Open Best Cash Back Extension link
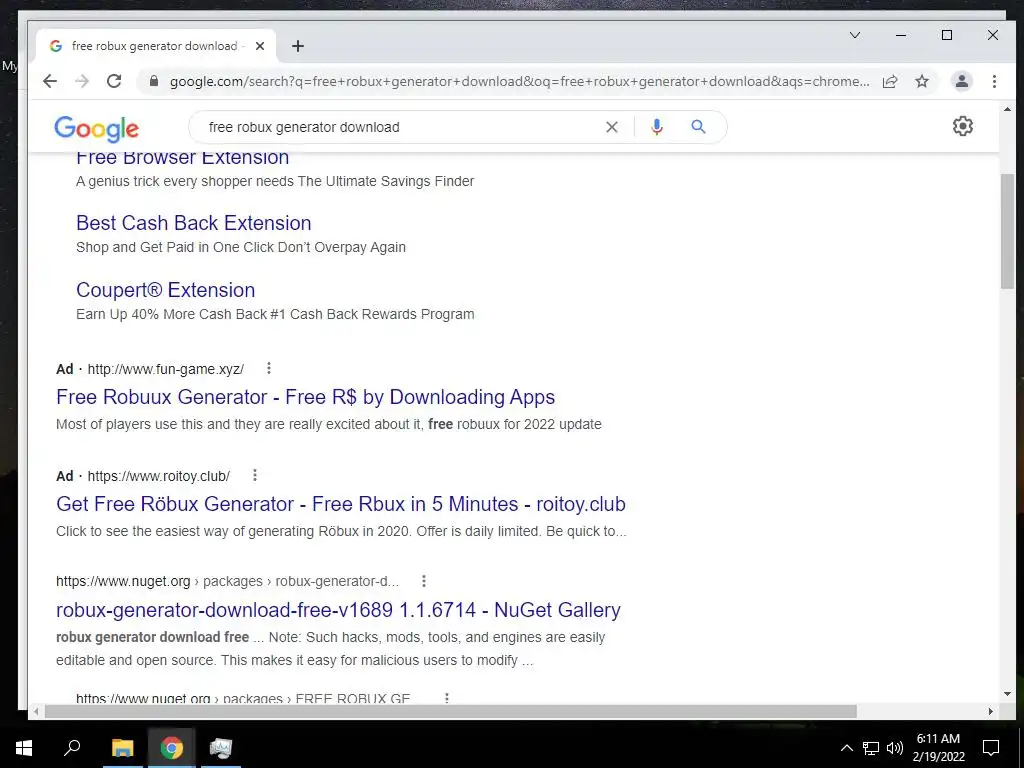This screenshot has width=1024, height=768. coord(193,223)
